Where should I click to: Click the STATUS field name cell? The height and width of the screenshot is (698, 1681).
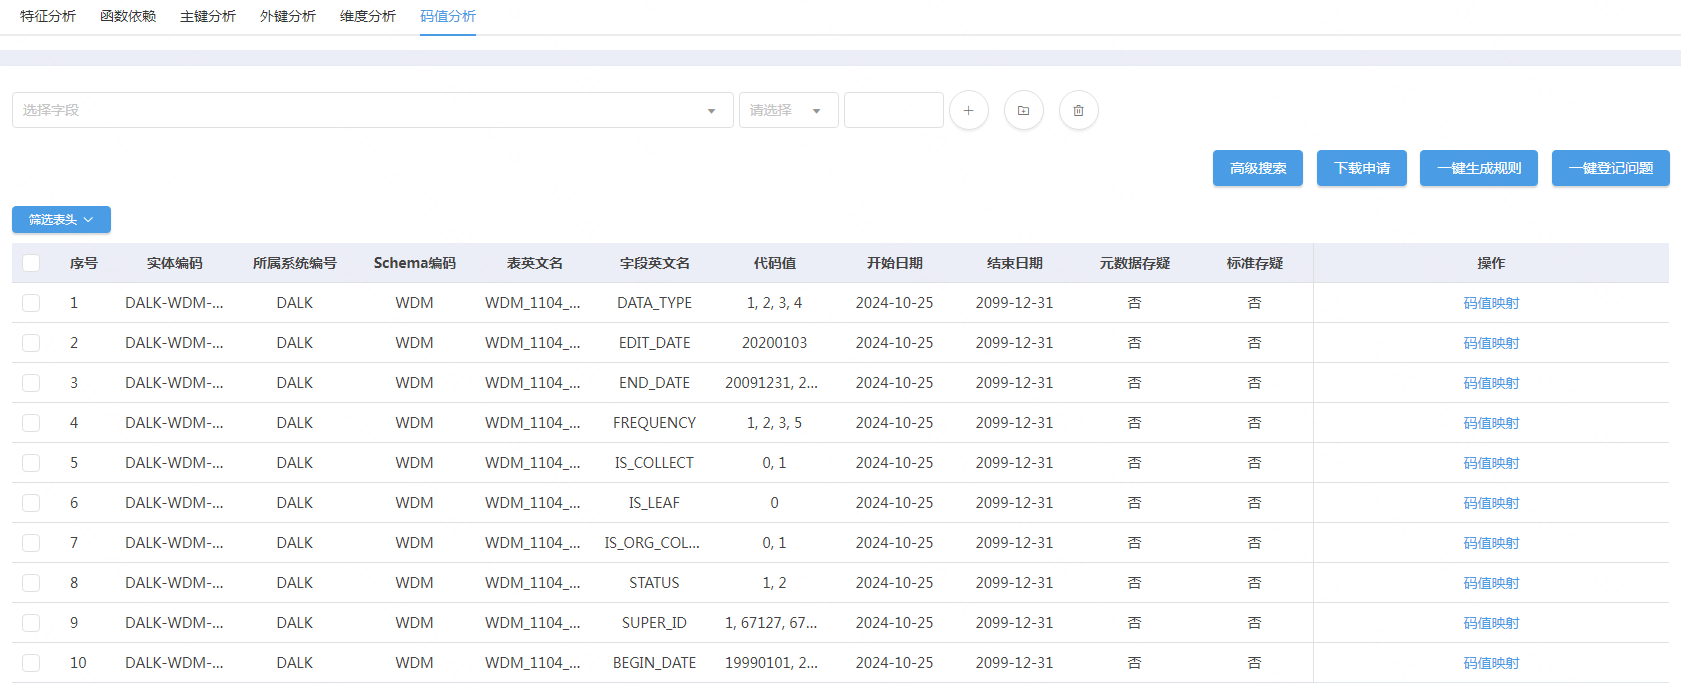click(655, 583)
